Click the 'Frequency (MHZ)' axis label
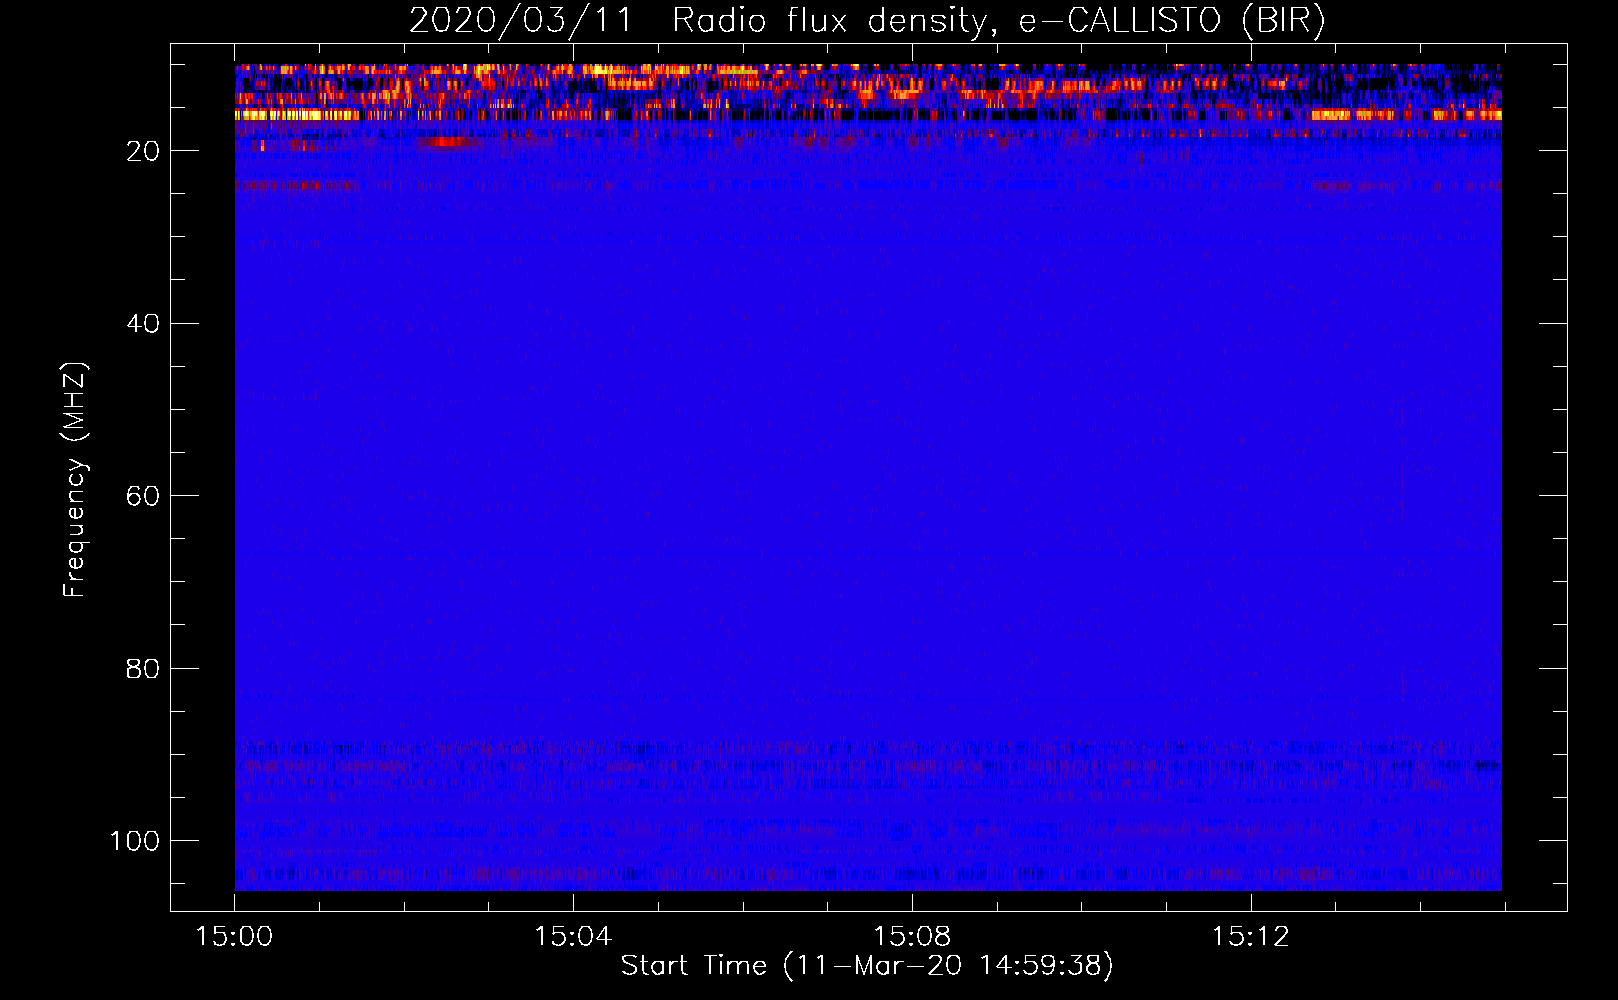 (75, 480)
